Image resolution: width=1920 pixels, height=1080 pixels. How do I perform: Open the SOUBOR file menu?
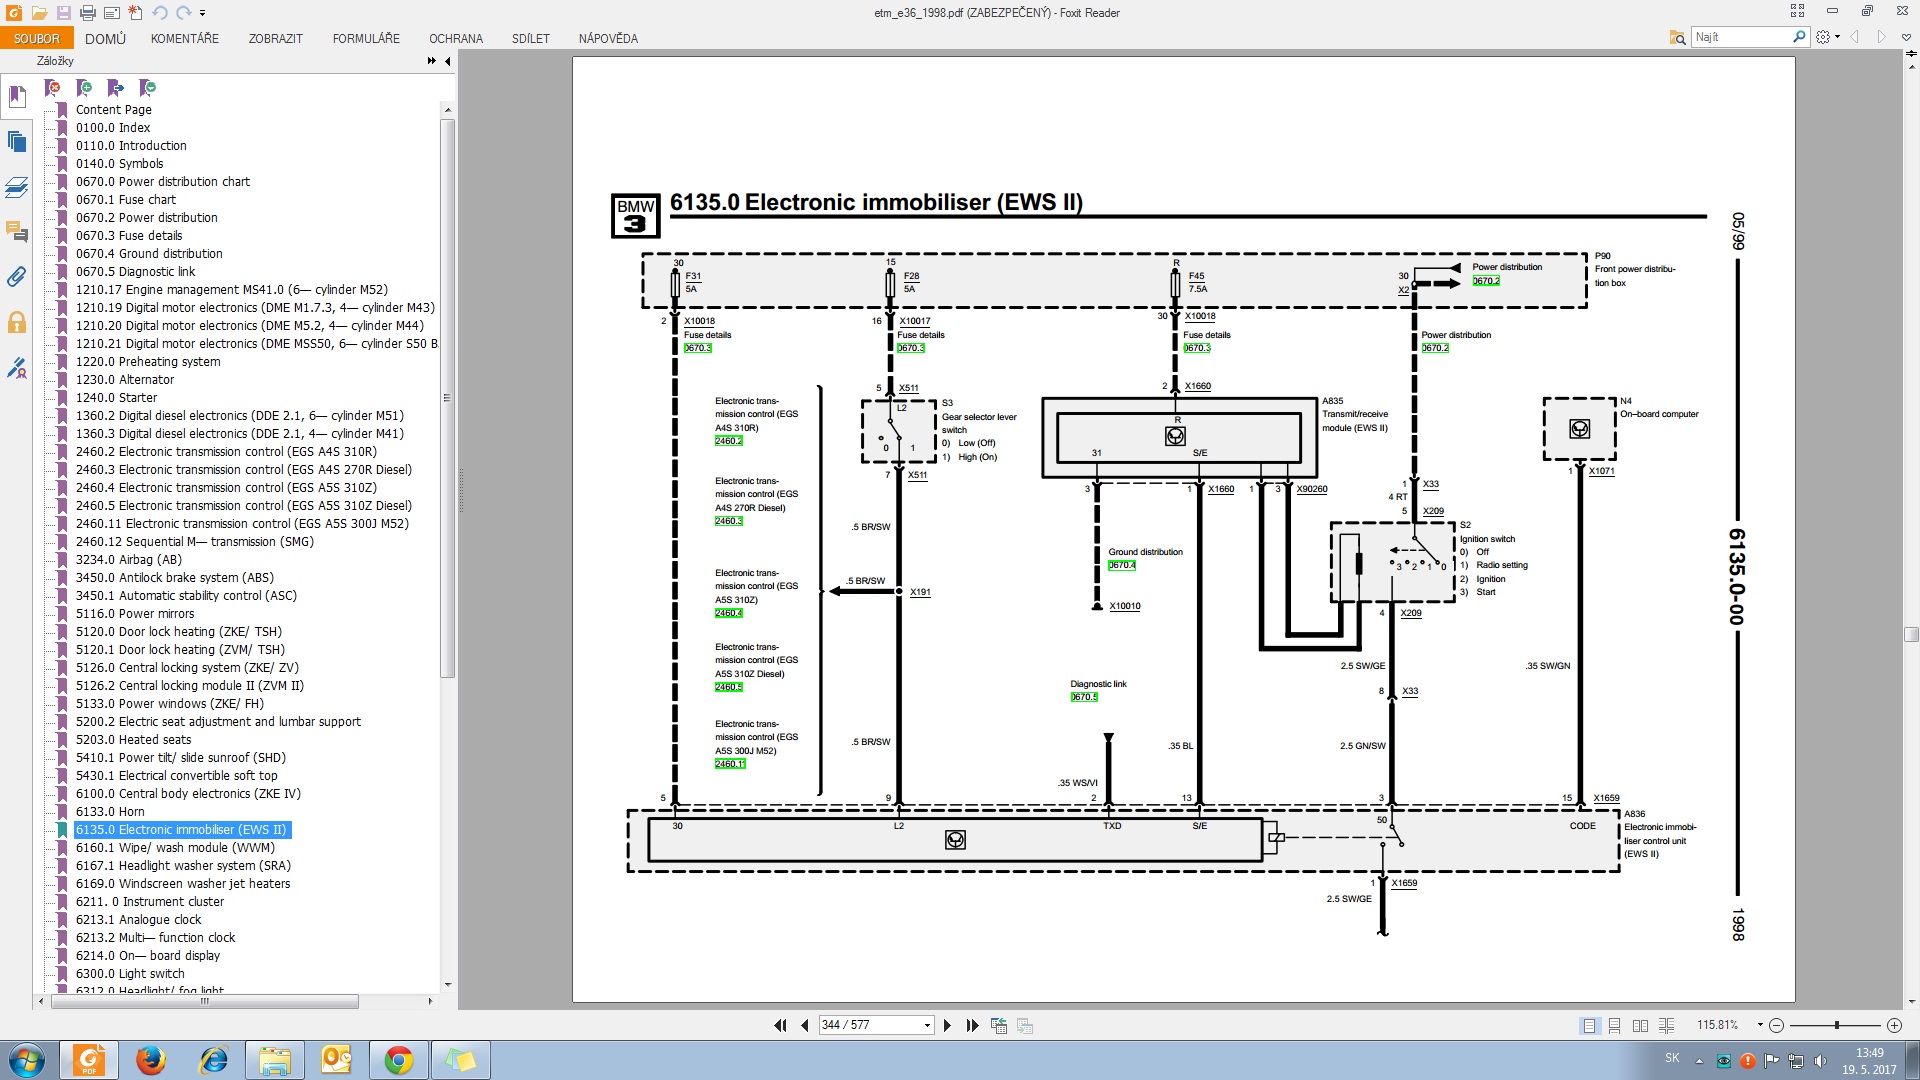pos(36,38)
